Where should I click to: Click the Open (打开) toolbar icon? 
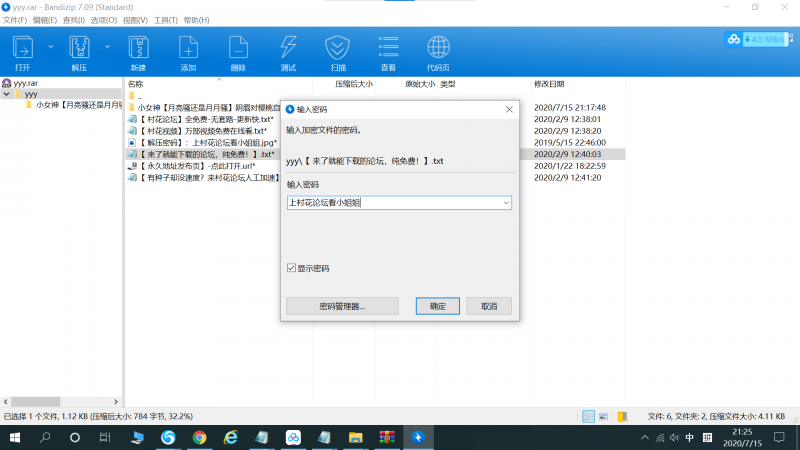click(x=22, y=48)
